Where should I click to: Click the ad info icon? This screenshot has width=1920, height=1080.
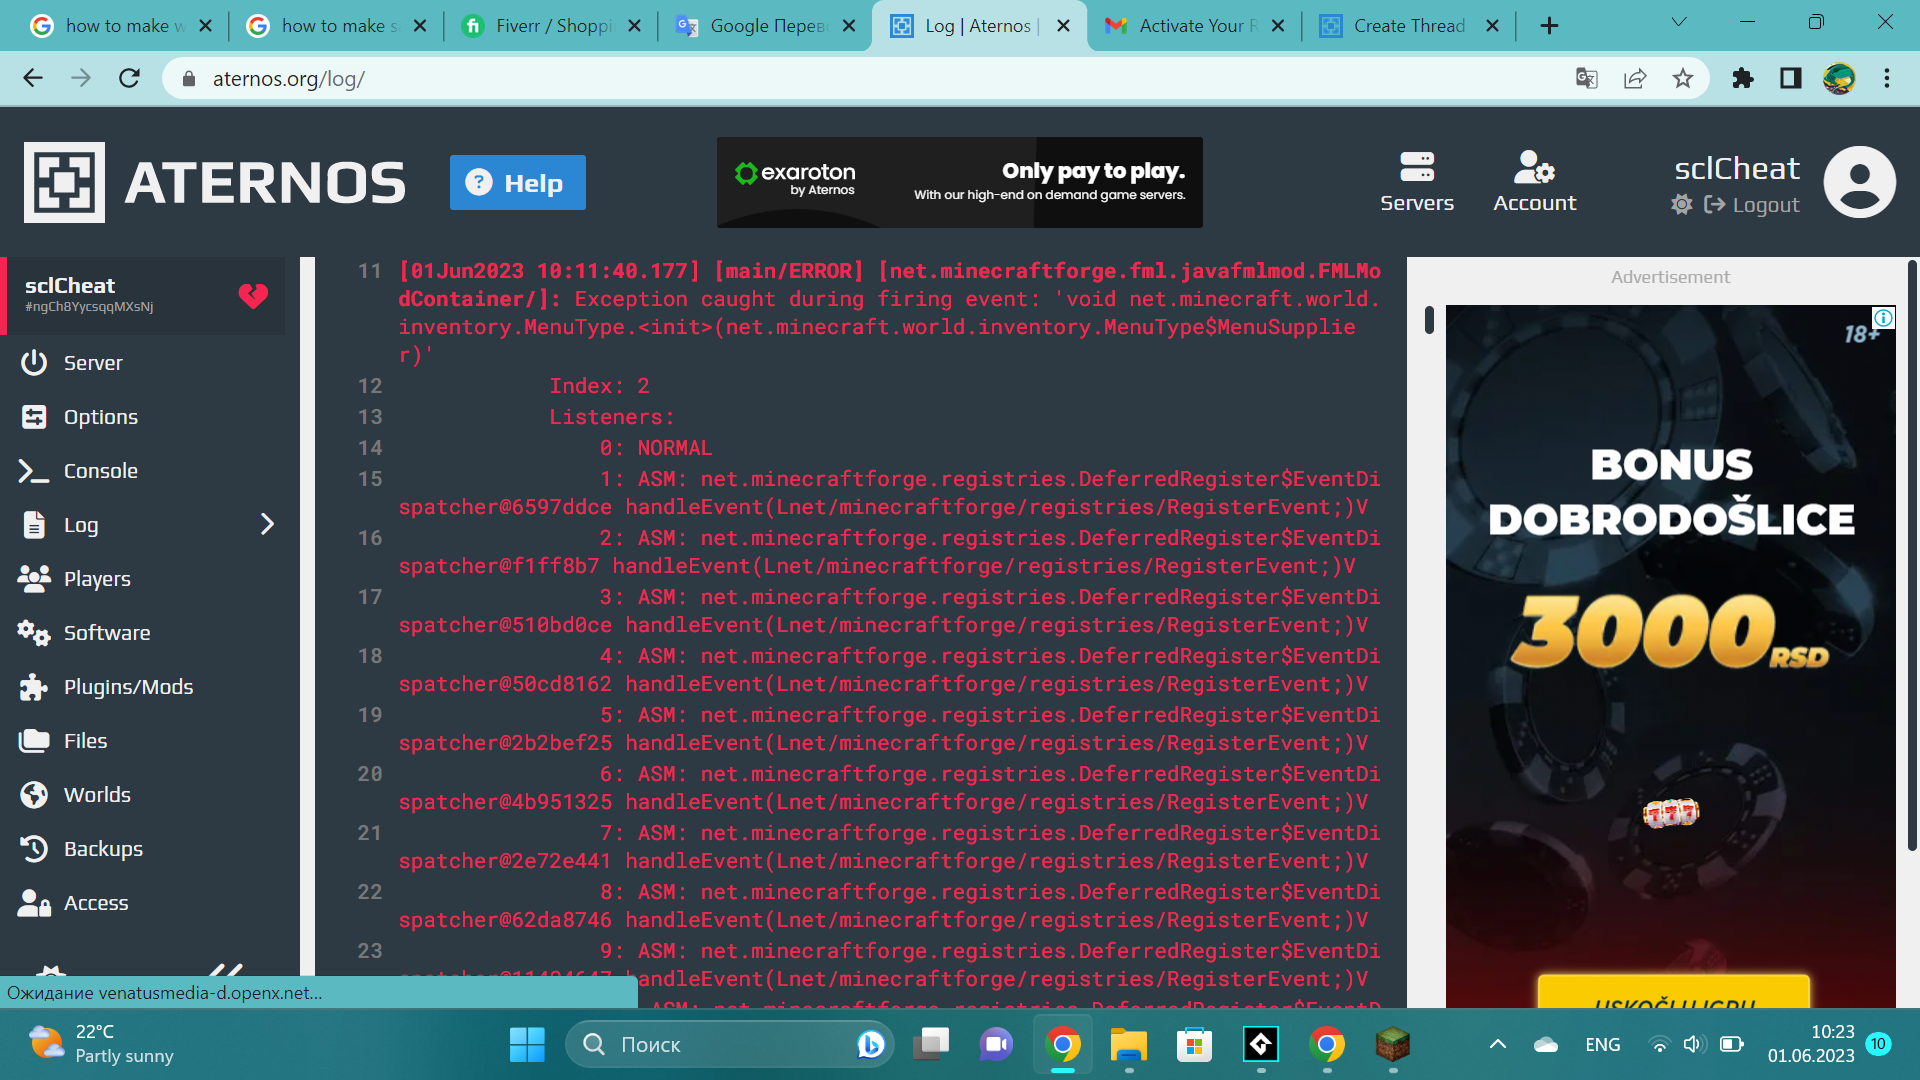(1884, 318)
